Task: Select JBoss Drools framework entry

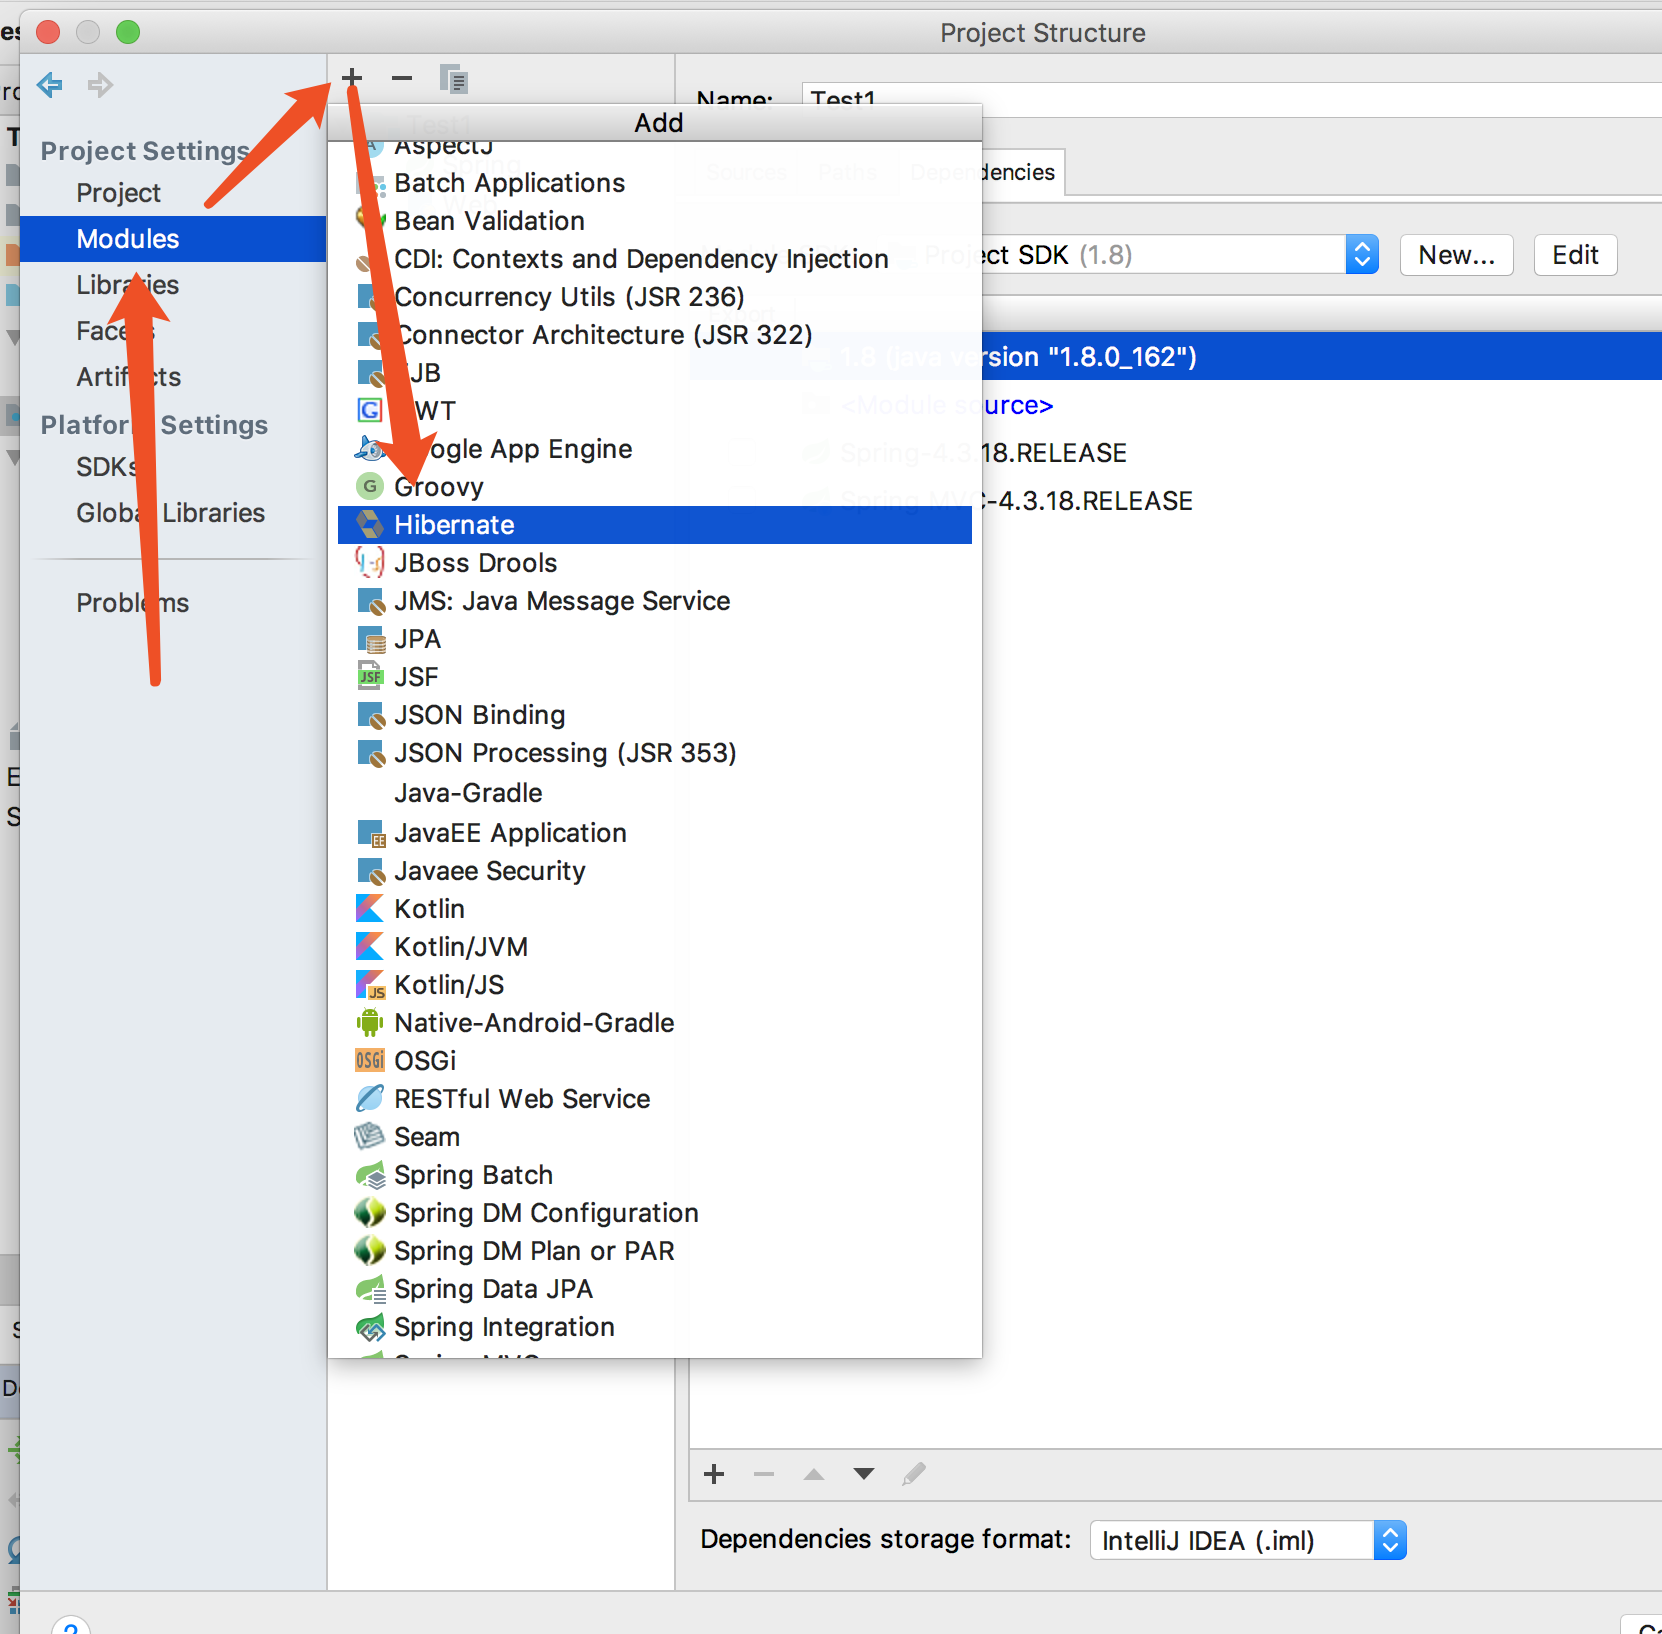Action: point(655,563)
